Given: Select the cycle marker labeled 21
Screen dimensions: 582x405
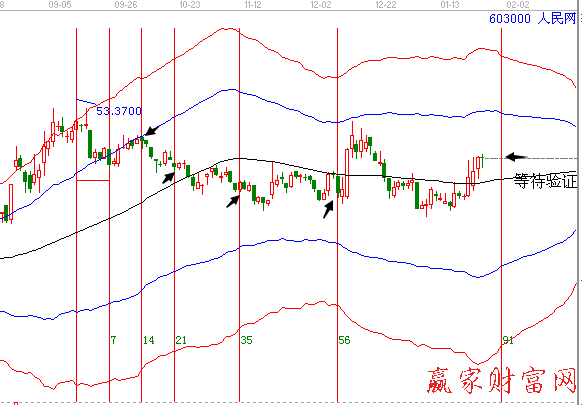Looking at the screenshot, I should coord(181,340).
